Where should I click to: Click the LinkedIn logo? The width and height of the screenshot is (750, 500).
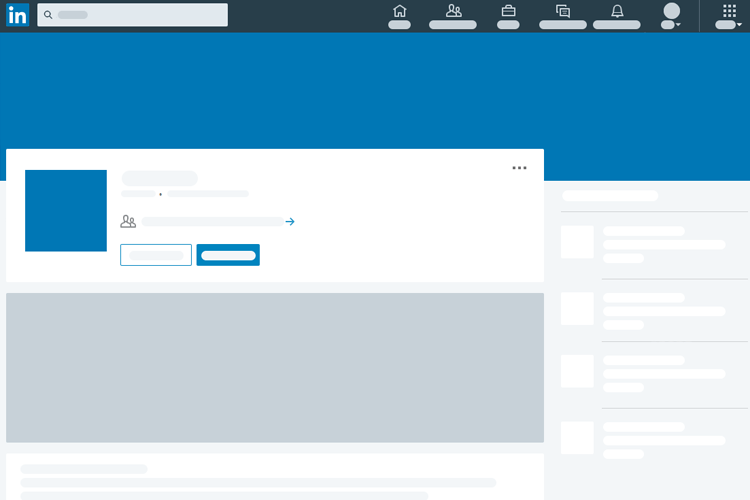(x=17, y=15)
